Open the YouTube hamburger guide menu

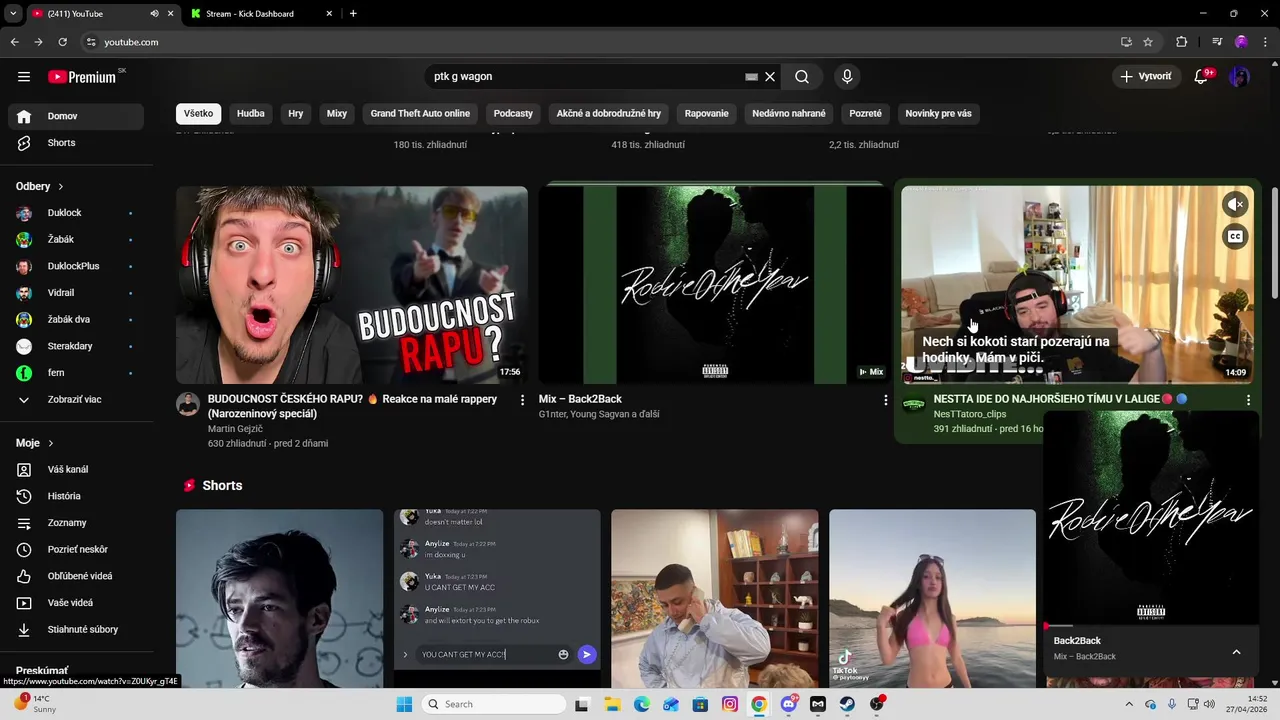tap(24, 76)
